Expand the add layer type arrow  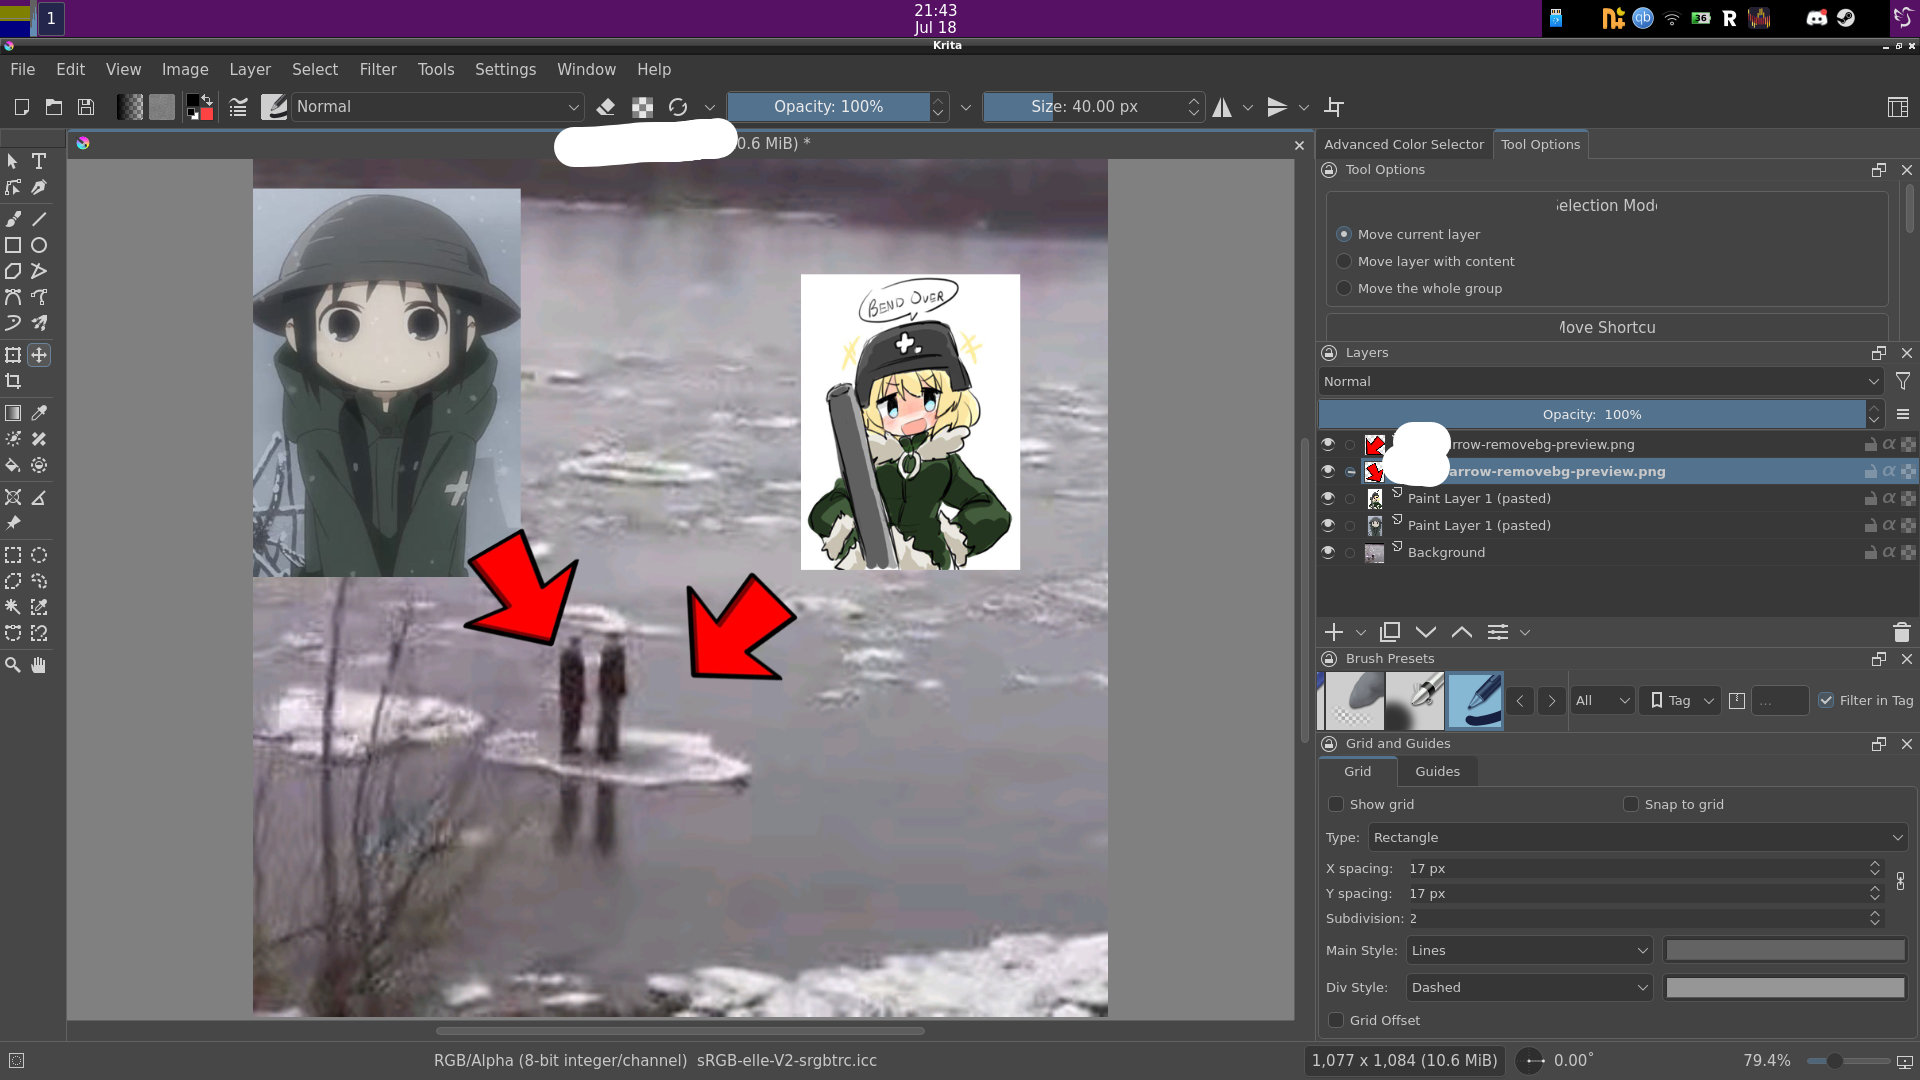pyautogui.click(x=1360, y=632)
